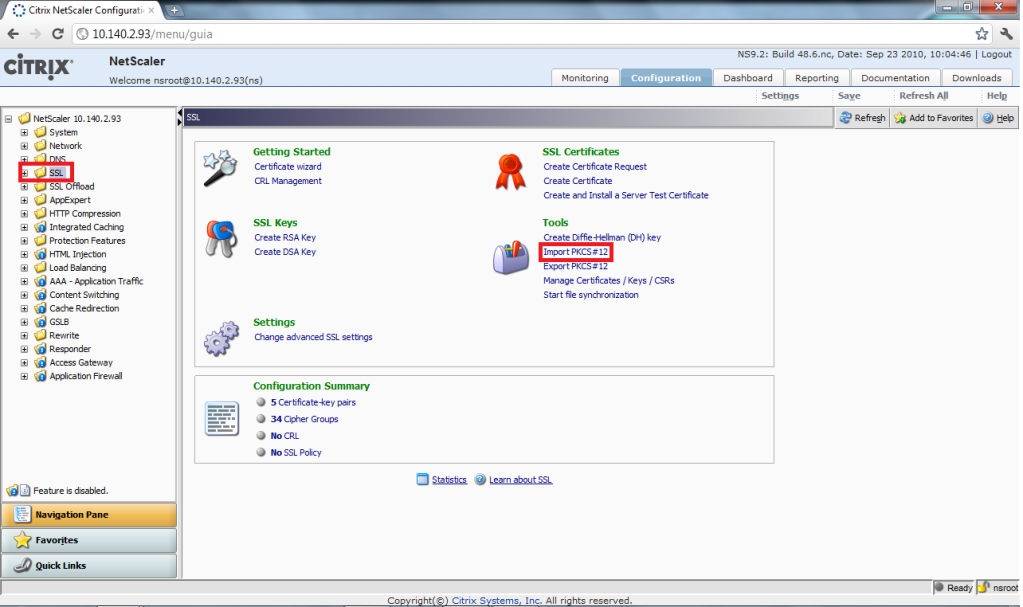Open the Dashboard tab
The image size is (1023, 607).
(748, 78)
